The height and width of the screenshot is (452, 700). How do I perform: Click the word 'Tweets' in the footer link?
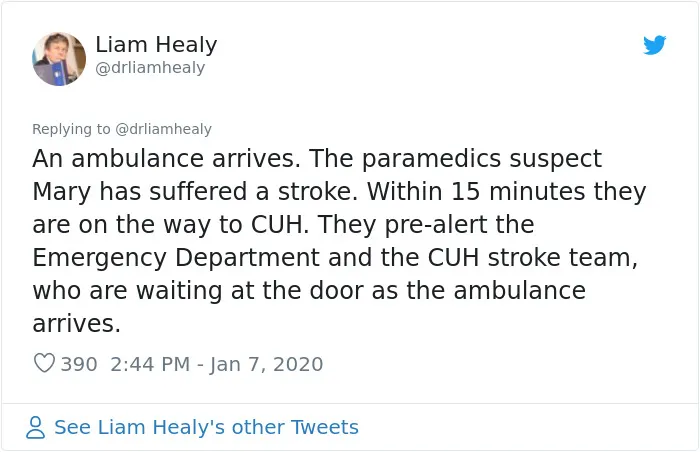point(325,427)
